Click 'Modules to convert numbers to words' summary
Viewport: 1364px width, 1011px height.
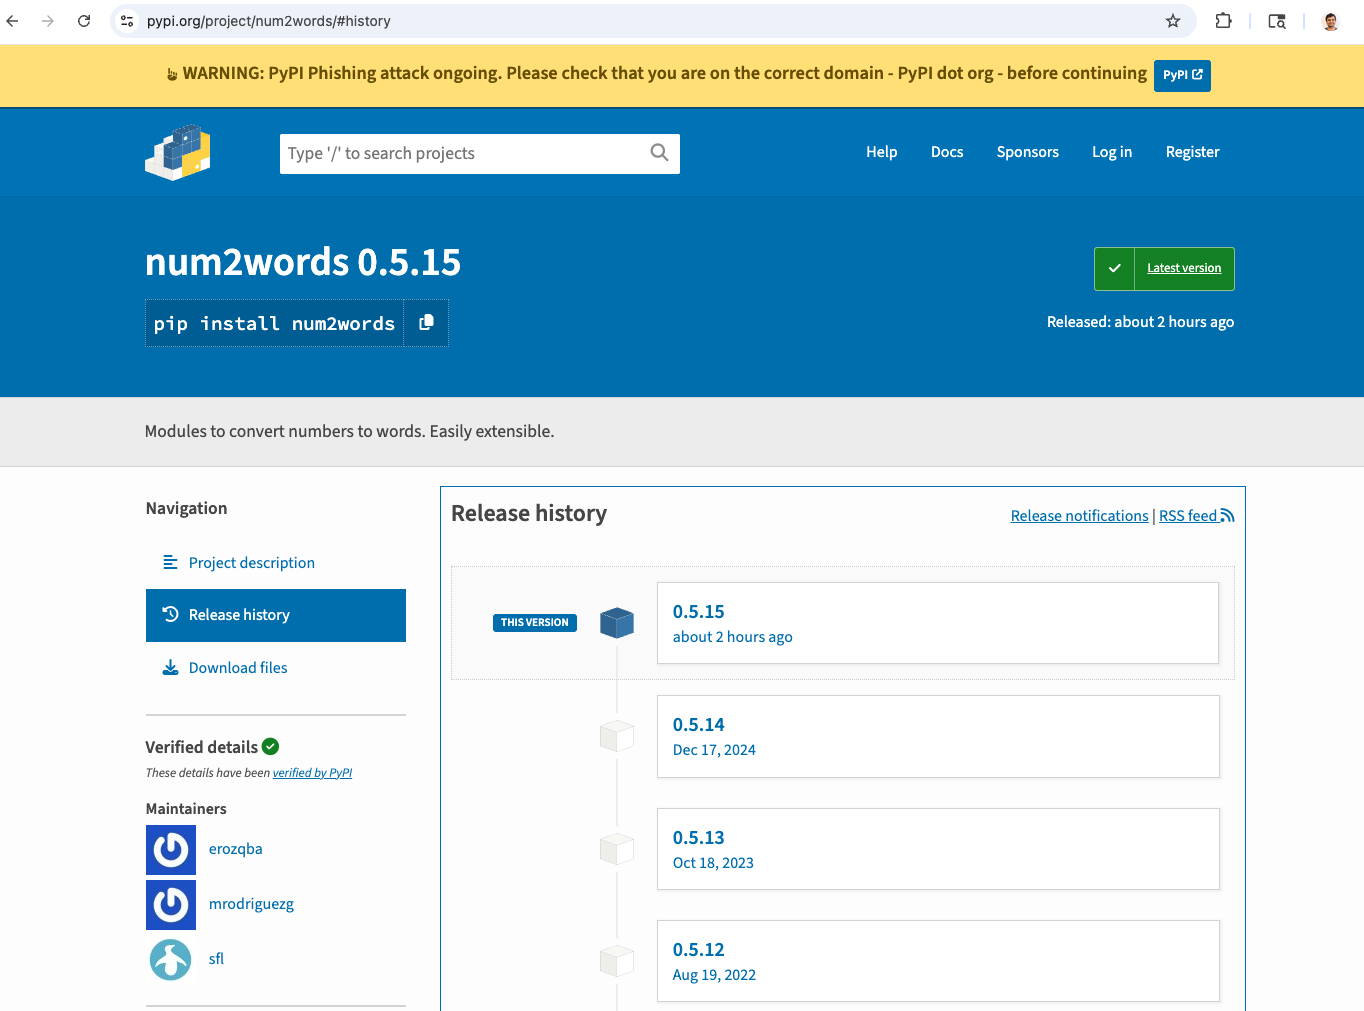pos(349,432)
